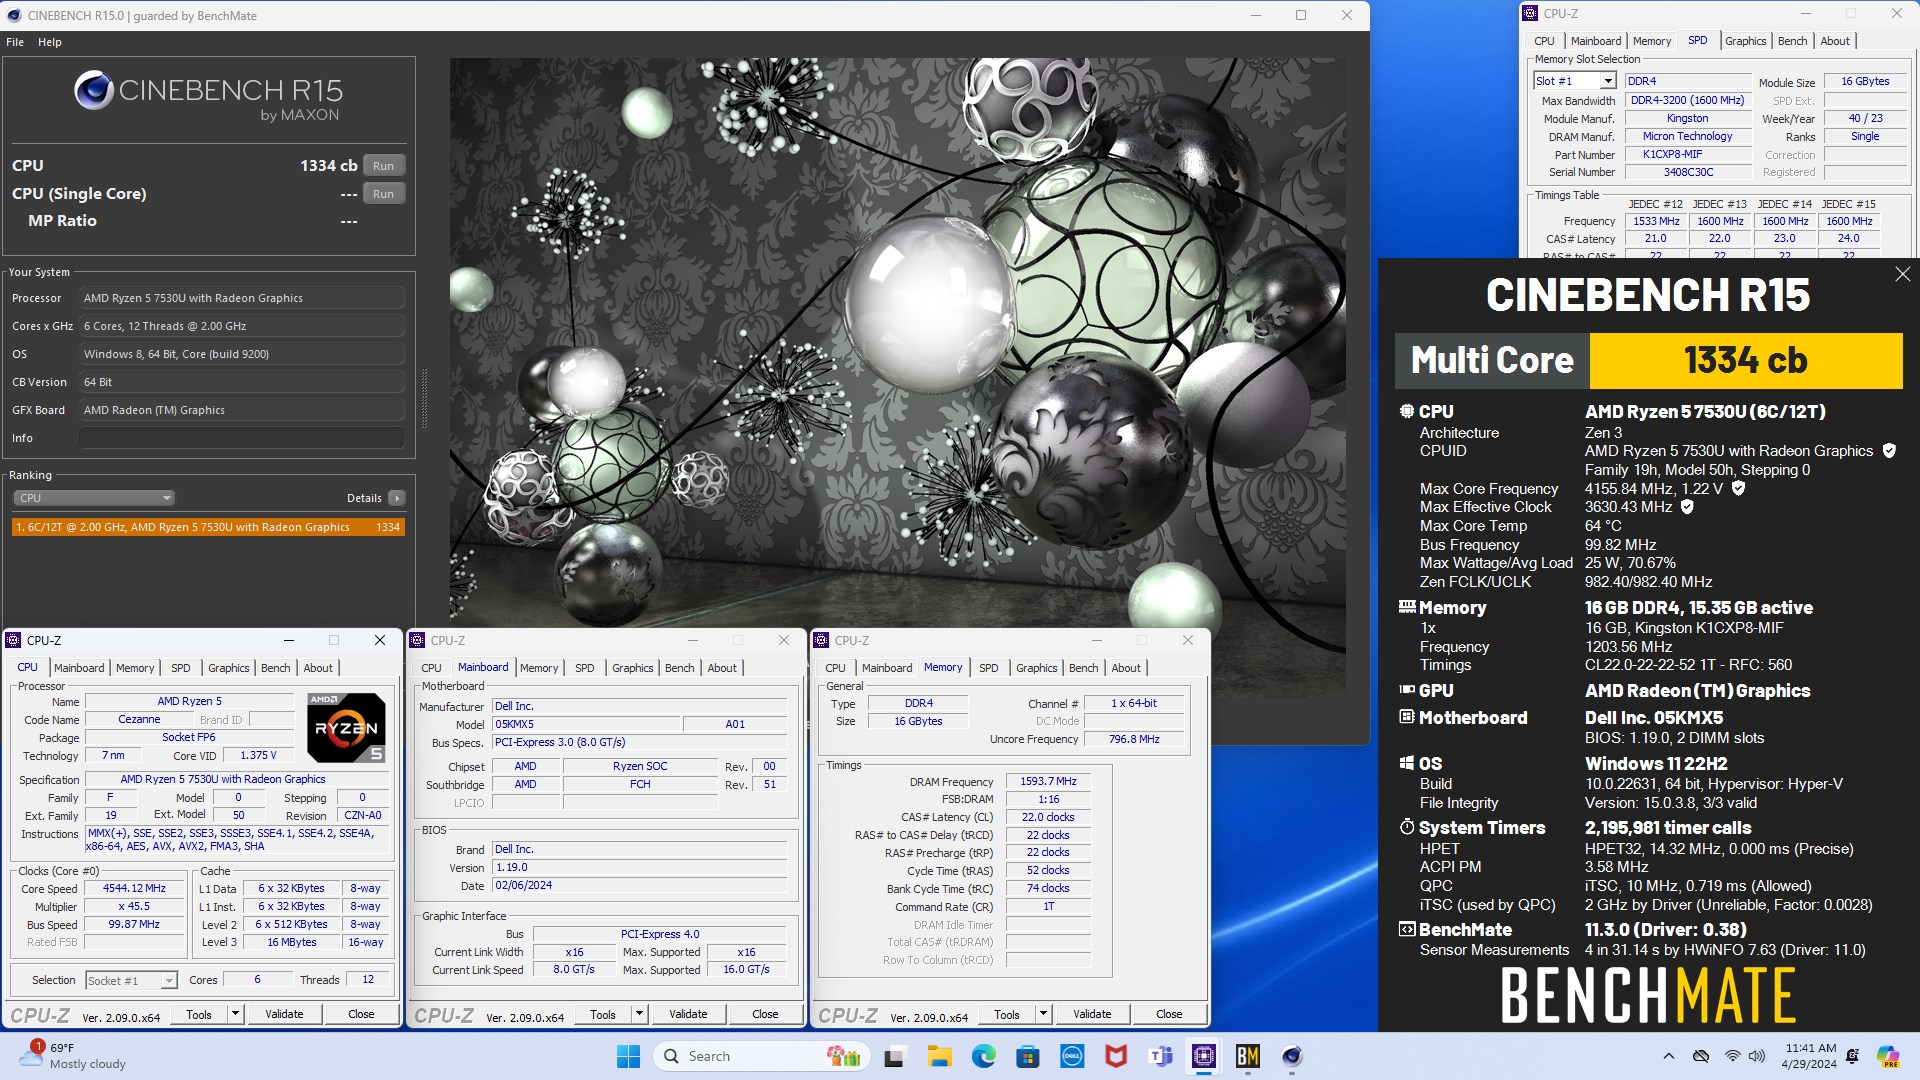Open McAfee from the taskbar

click(1116, 1056)
